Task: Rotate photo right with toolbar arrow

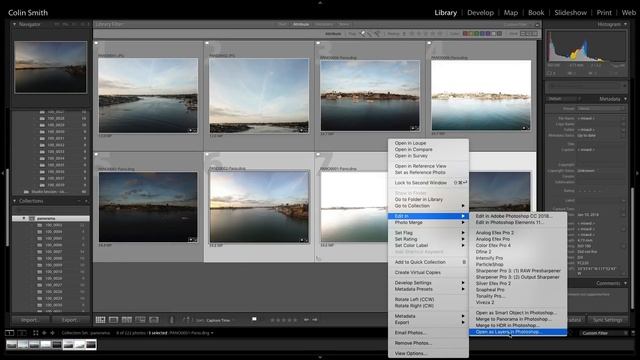Action: click(x=315, y=320)
